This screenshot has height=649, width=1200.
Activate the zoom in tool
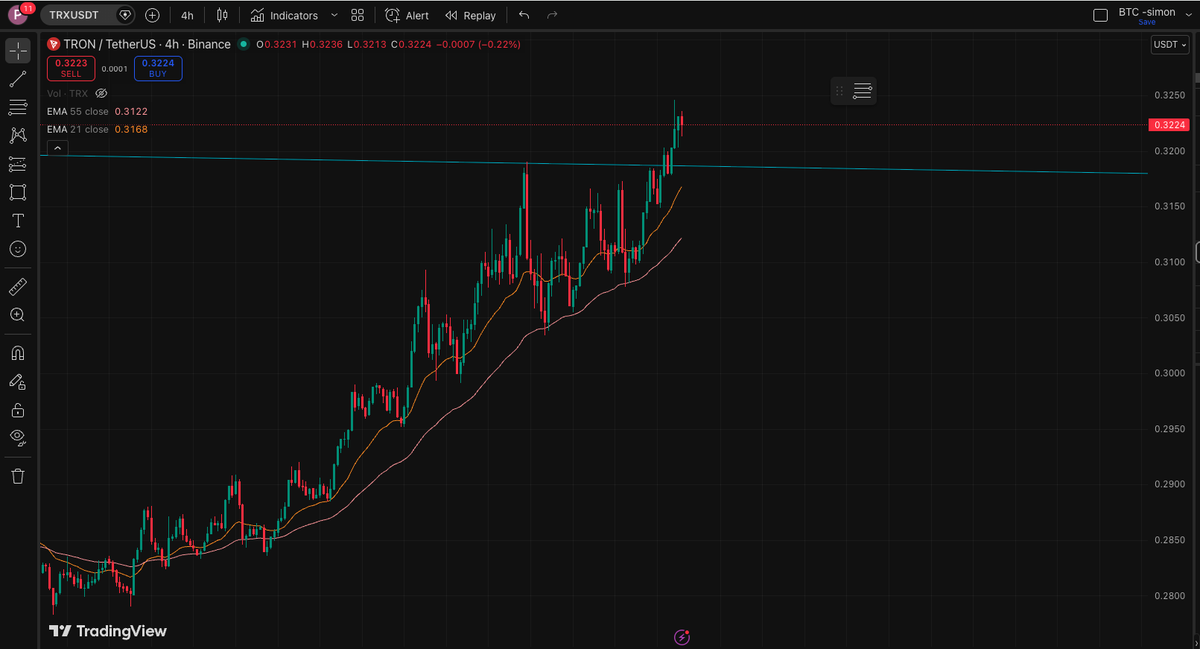18,315
